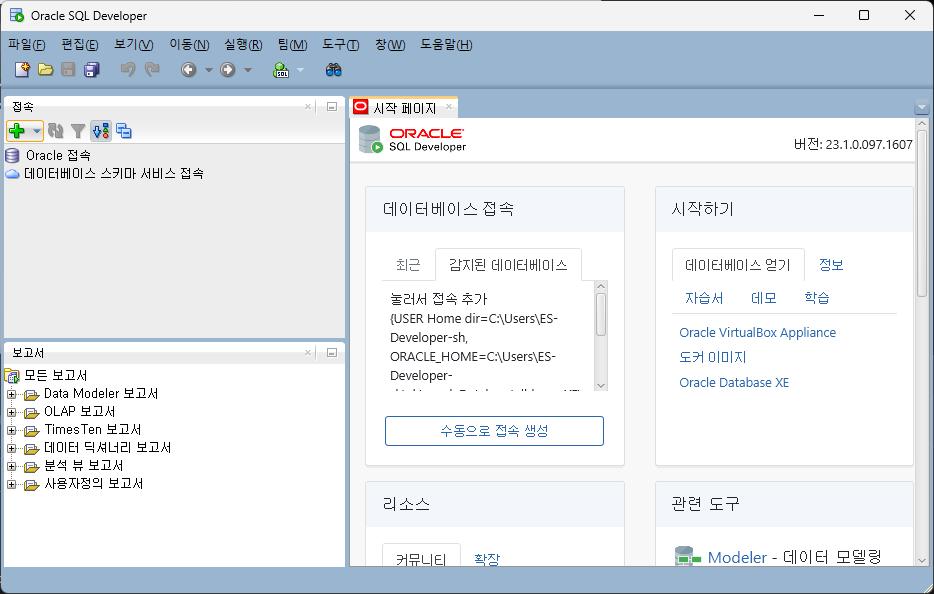Image resolution: width=934 pixels, height=594 pixels.
Task: Click the Modeler tool icon in 관련 도구
Action: (687, 557)
